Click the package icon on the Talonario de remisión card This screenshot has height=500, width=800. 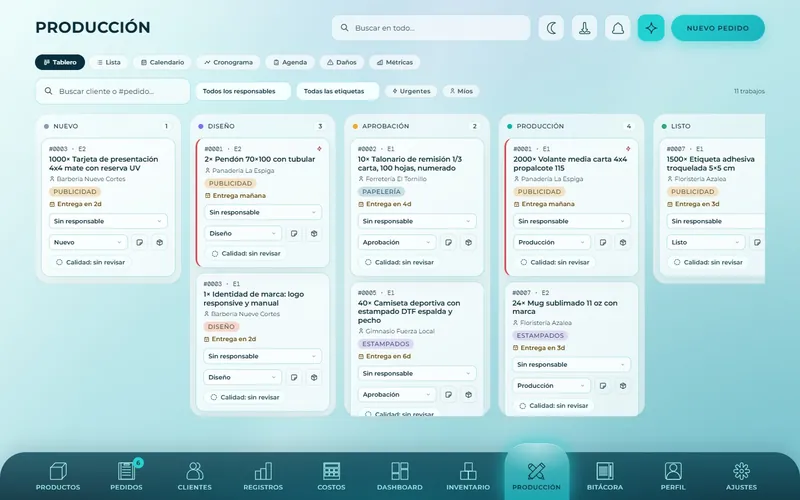(468, 242)
